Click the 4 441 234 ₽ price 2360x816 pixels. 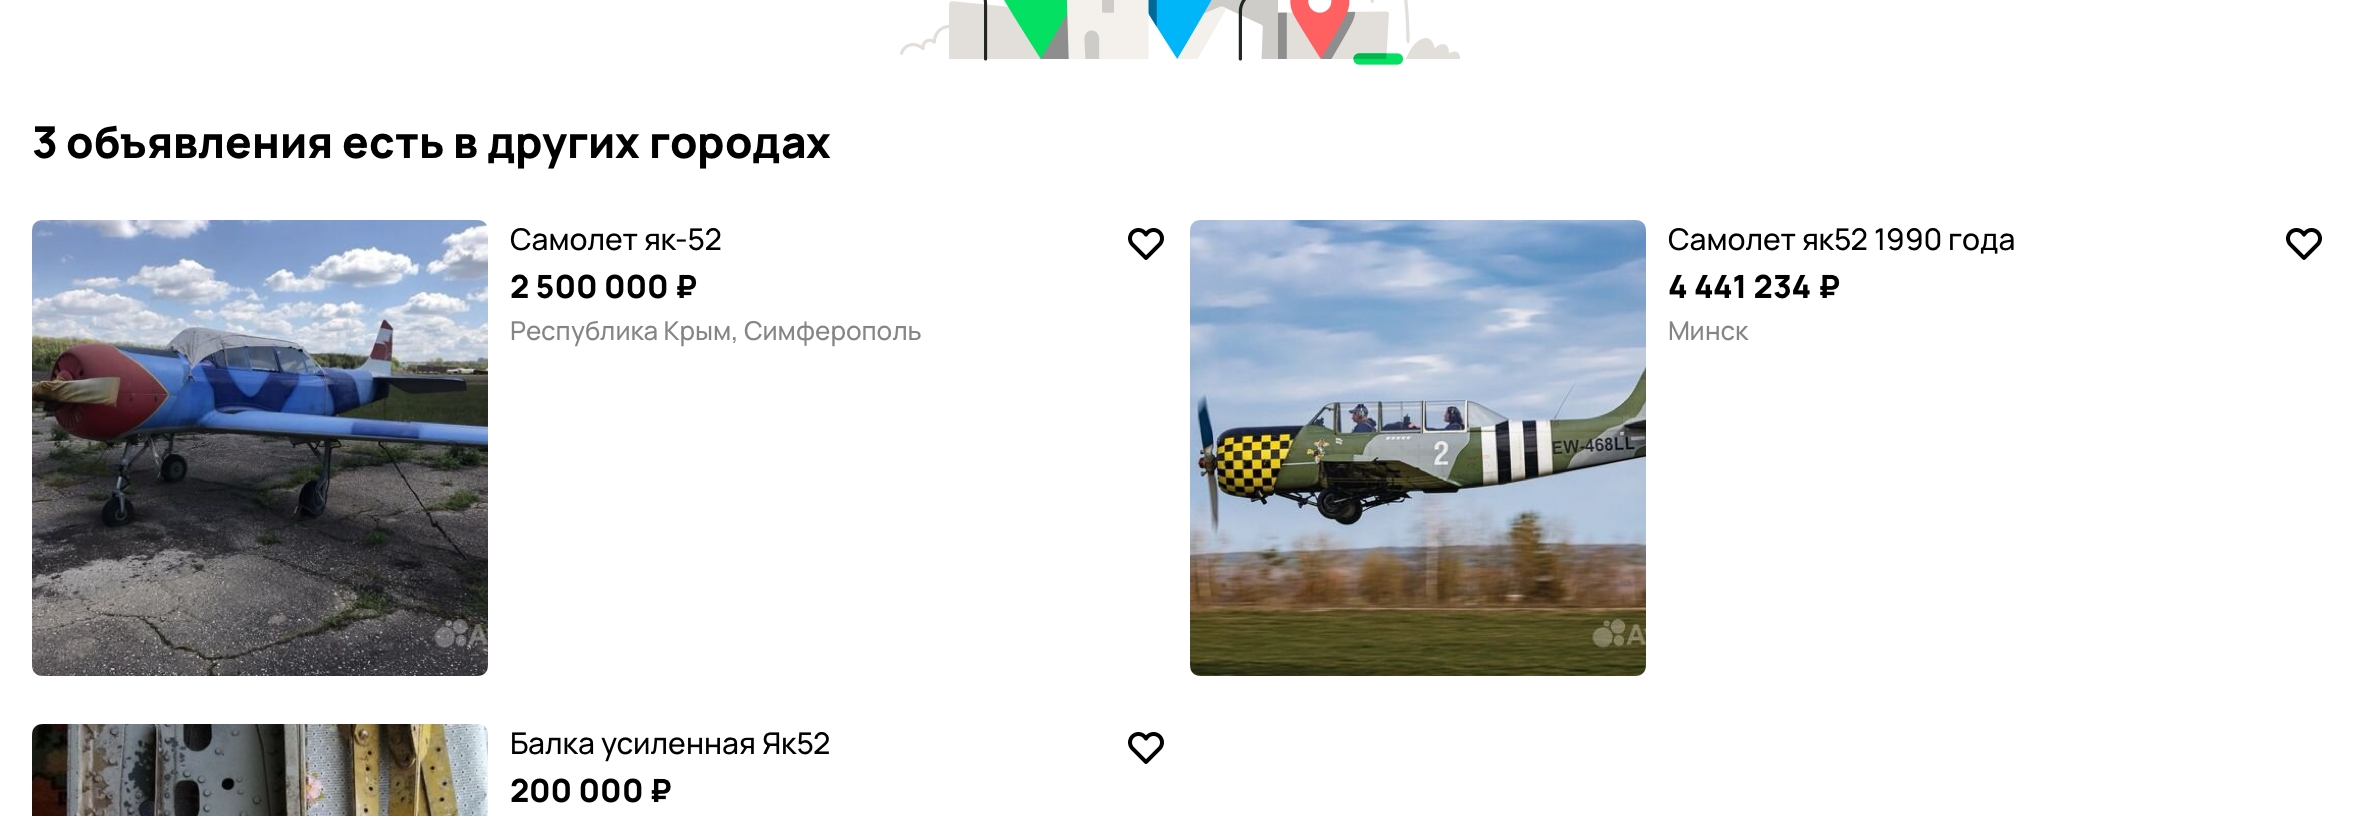point(1754,287)
